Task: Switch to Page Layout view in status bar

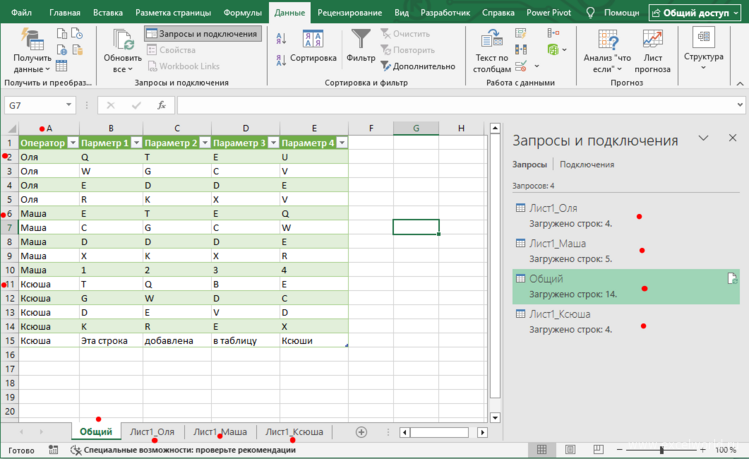Action: point(570,451)
